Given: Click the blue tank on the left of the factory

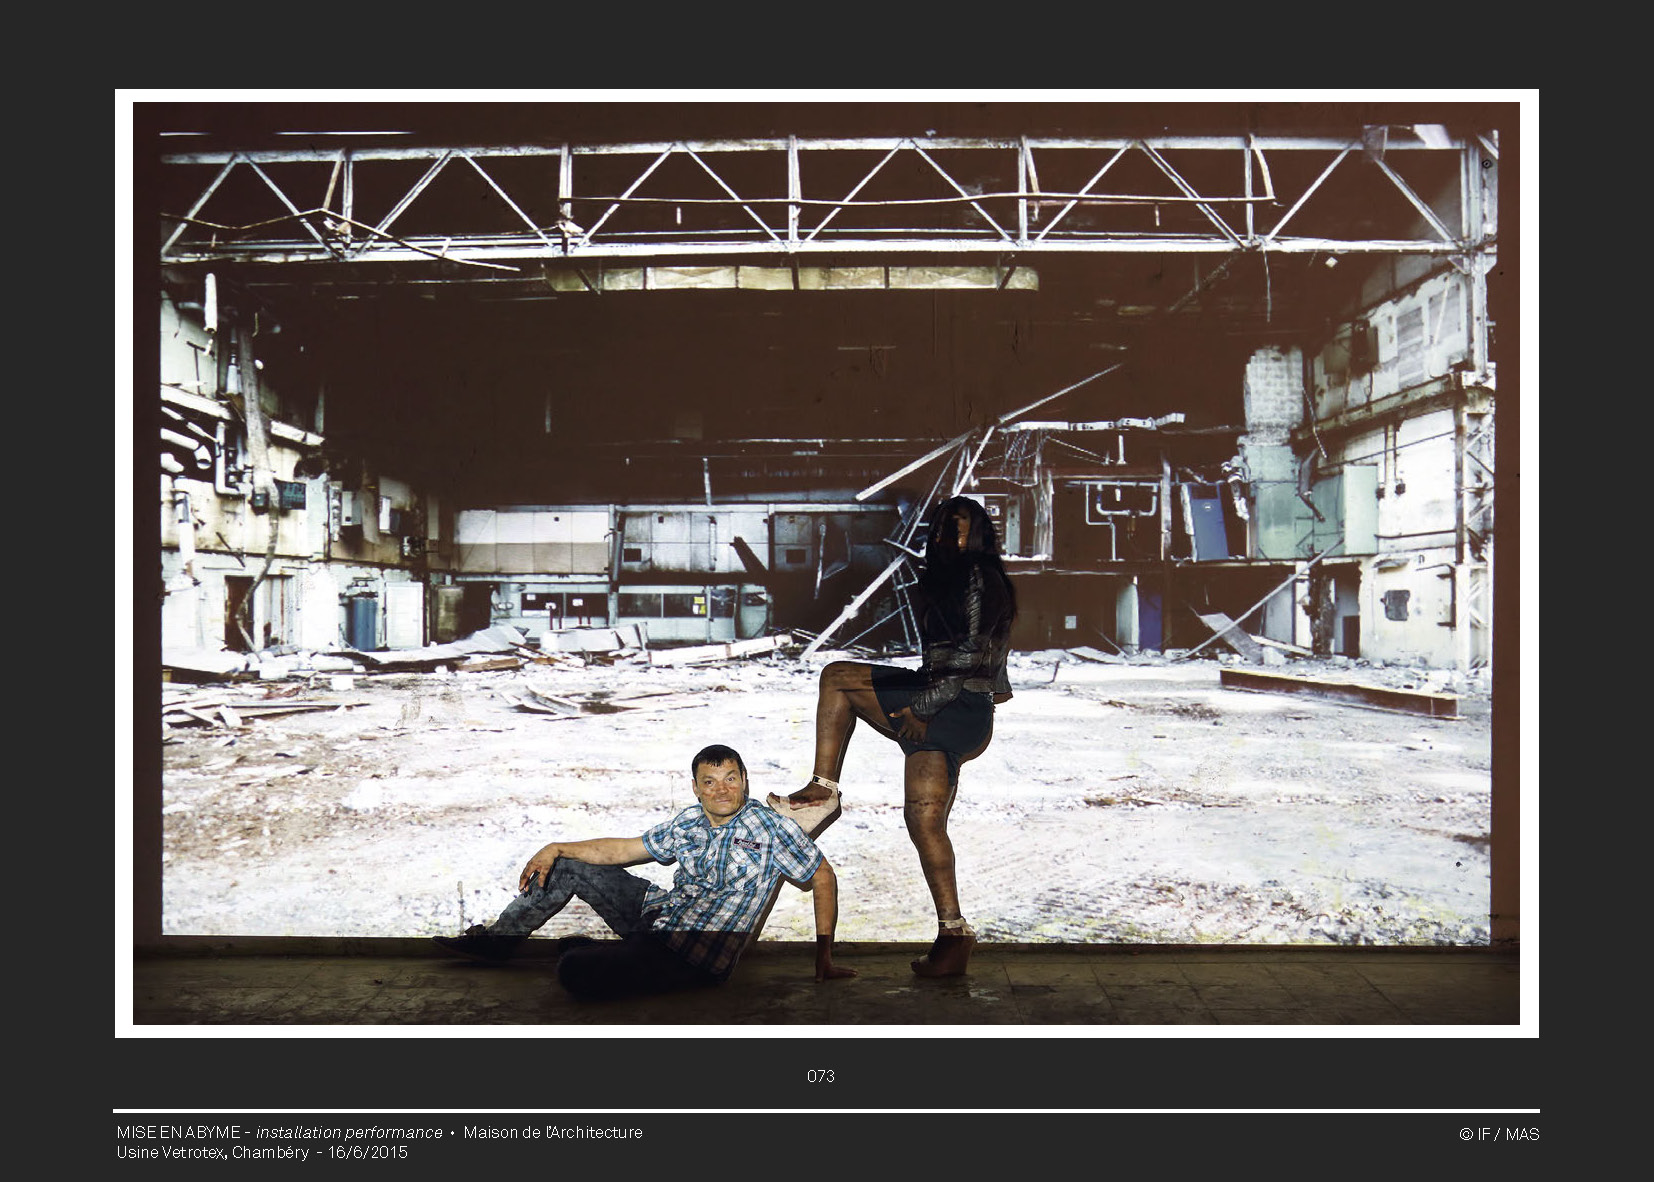Looking at the screenshot, I should pos(362,622).
